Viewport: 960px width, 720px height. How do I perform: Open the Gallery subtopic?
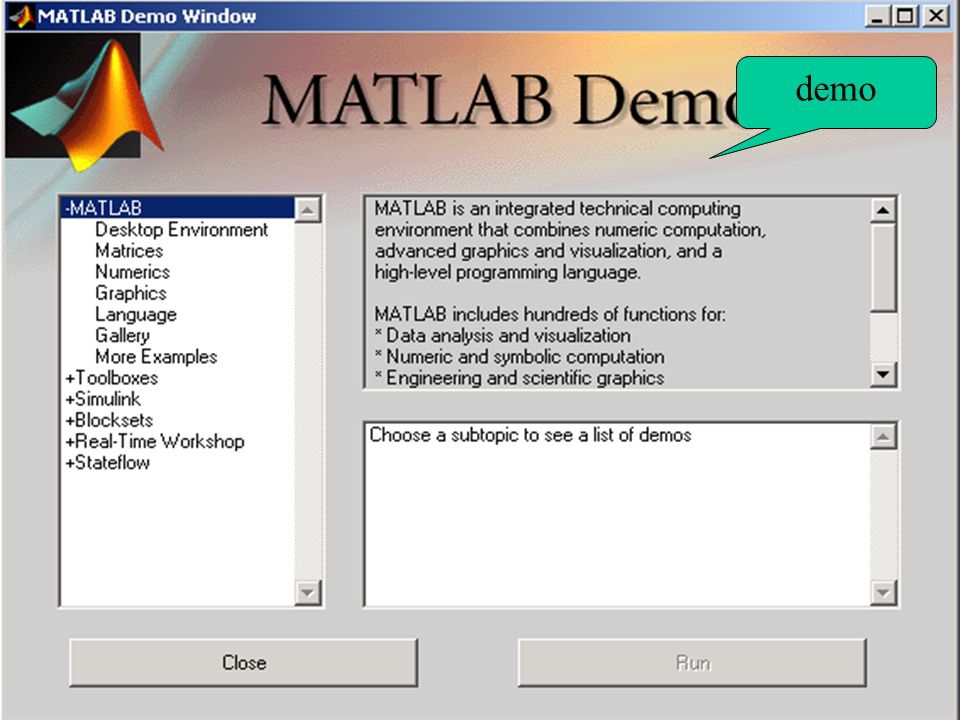point(122,336)
